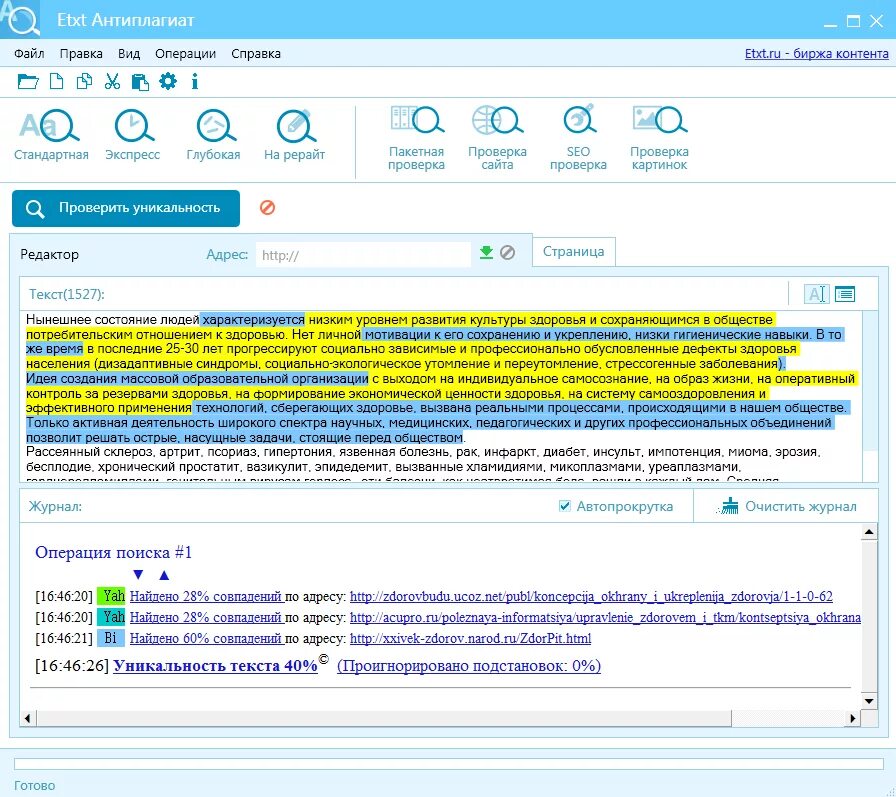This screenshot has width=896, height=797.
Task: Open SEO проверка
Action: point(578,138)
